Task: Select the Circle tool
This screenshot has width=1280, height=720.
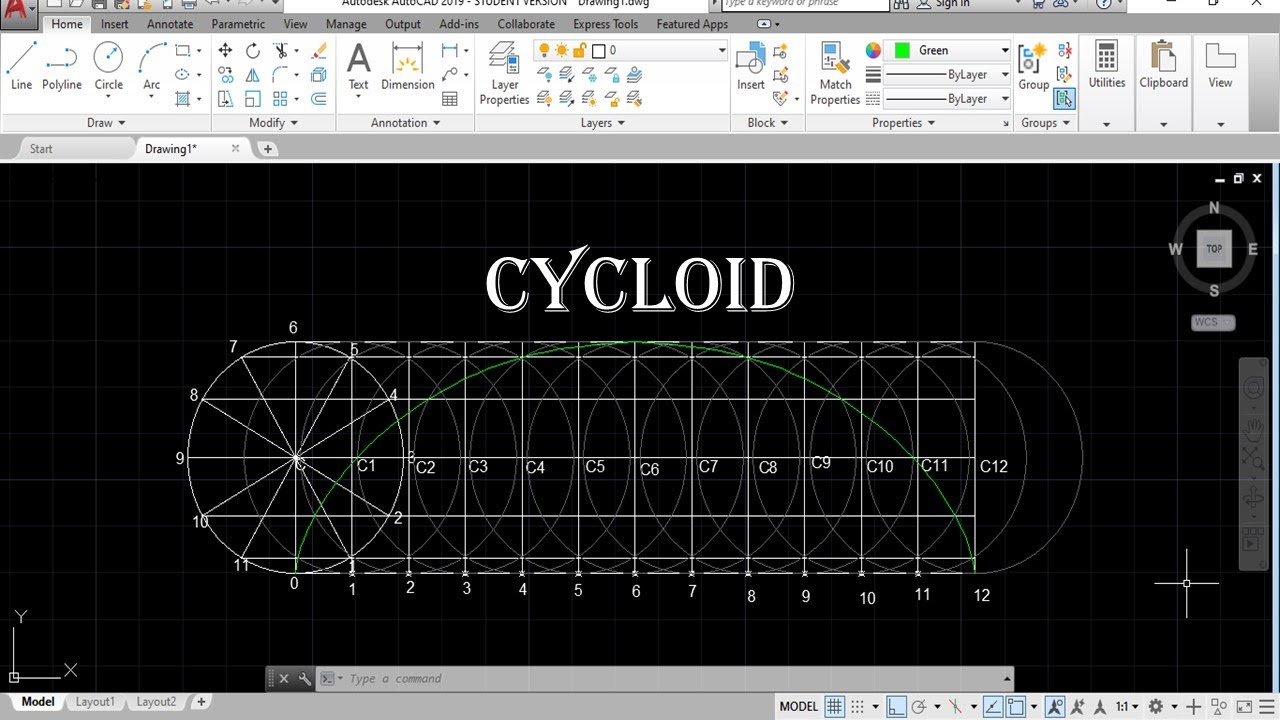Action: (109, 67)
